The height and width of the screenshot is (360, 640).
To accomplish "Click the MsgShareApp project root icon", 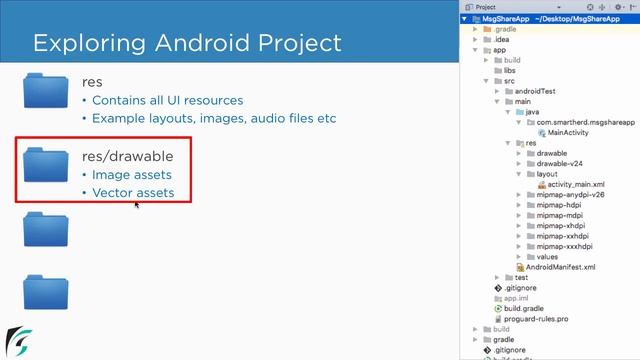I will coord(476,19).
